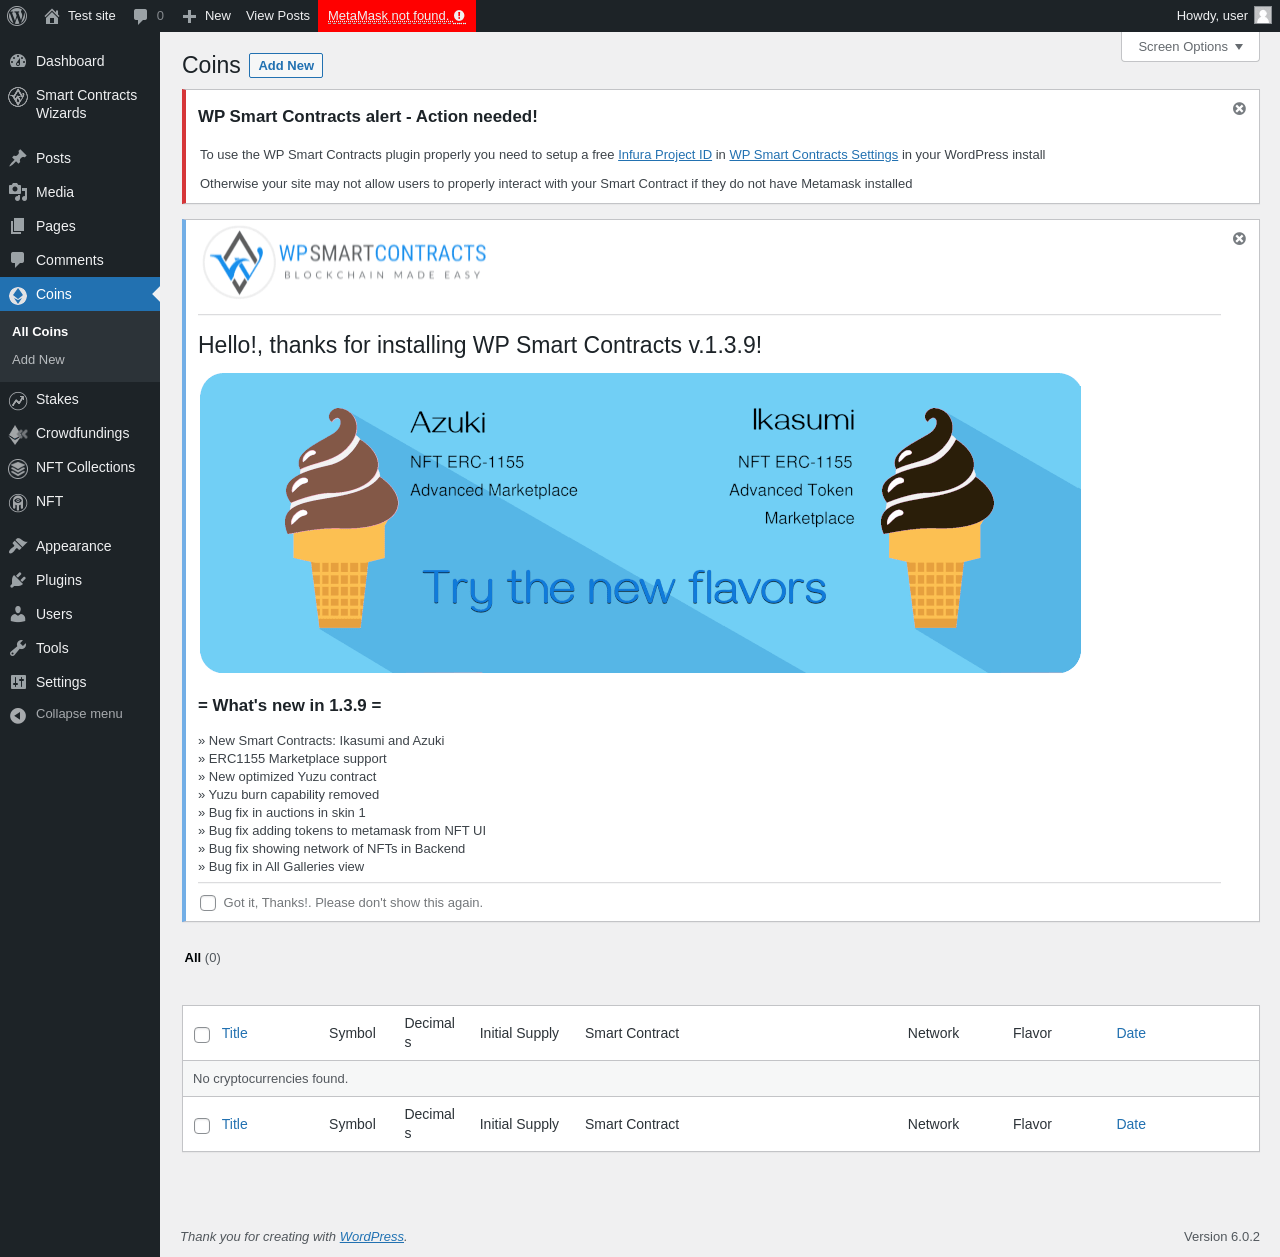Click the Date sort link in table footer
Viewport: 1280px width, 1257px height.
(1131, 1124)
